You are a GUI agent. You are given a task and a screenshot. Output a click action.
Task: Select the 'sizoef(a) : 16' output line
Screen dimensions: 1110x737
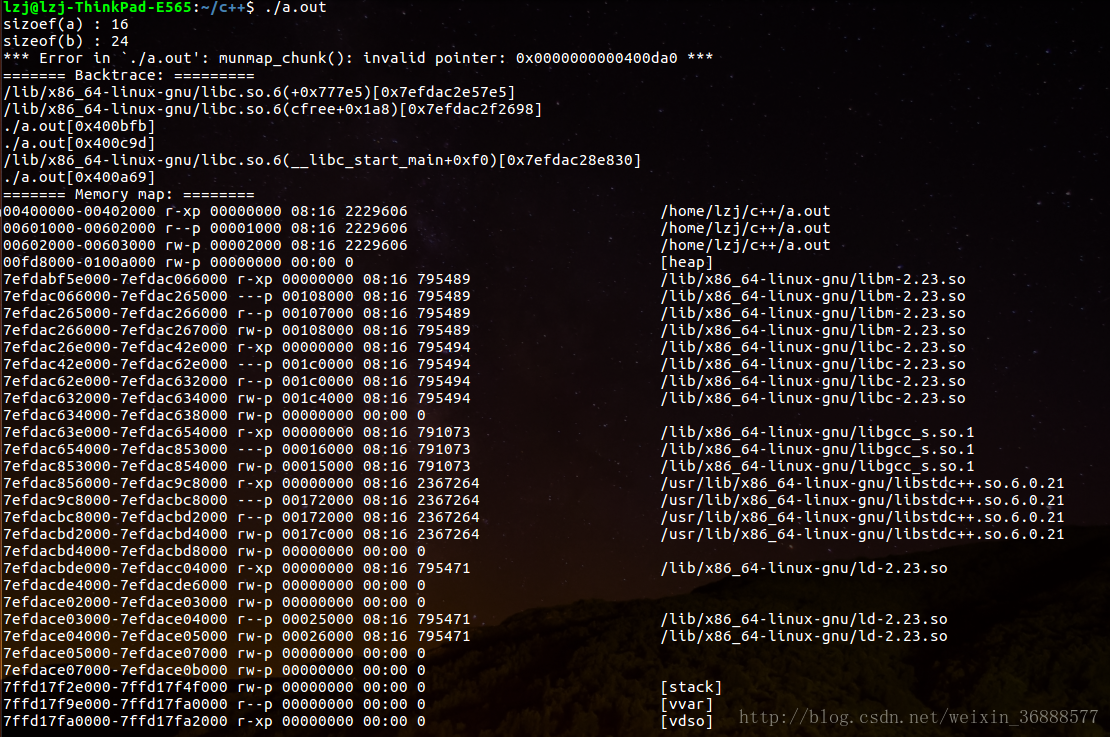[66, 25]
